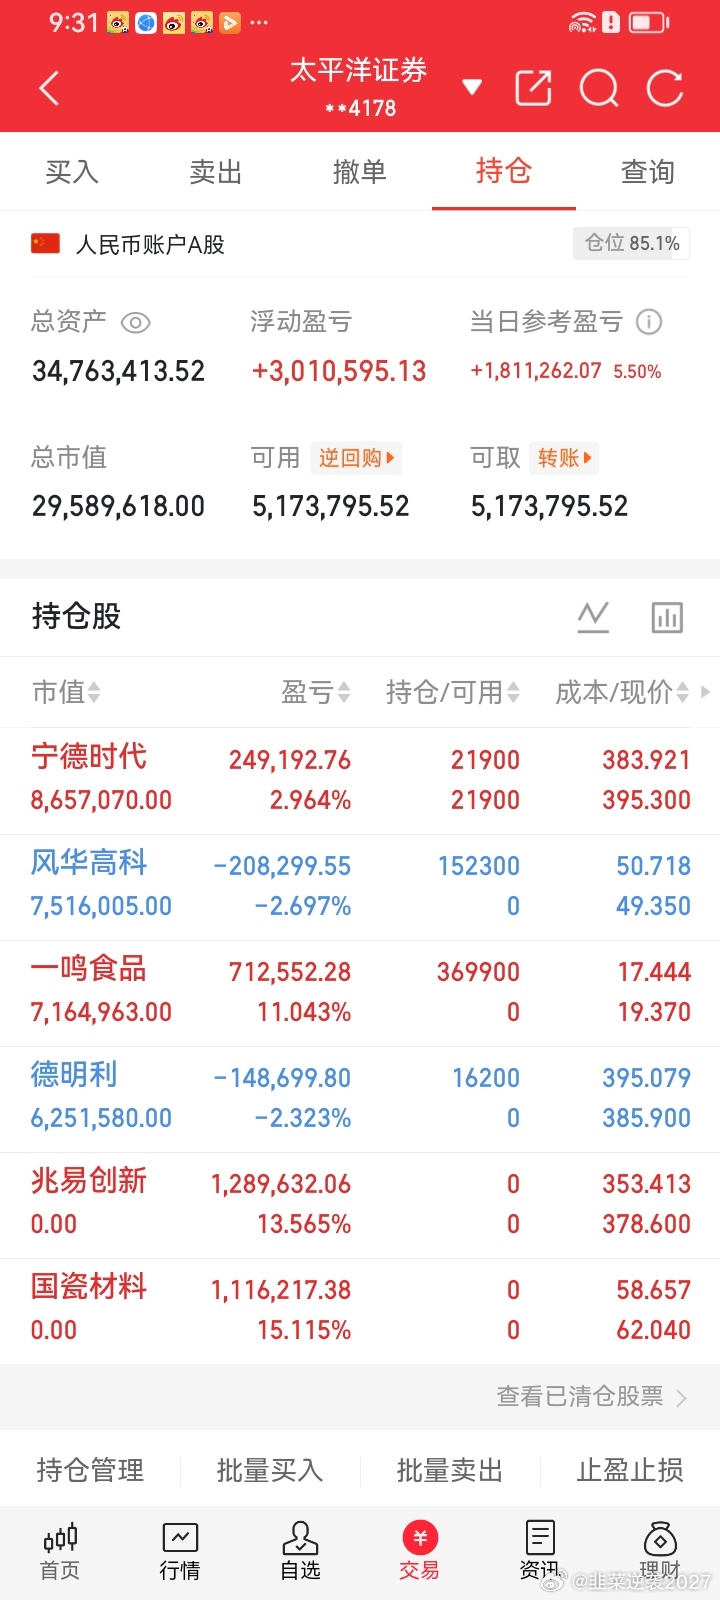Tap the search magnifier icon
Screen dimensions: 720x1600
coord(599,88)
